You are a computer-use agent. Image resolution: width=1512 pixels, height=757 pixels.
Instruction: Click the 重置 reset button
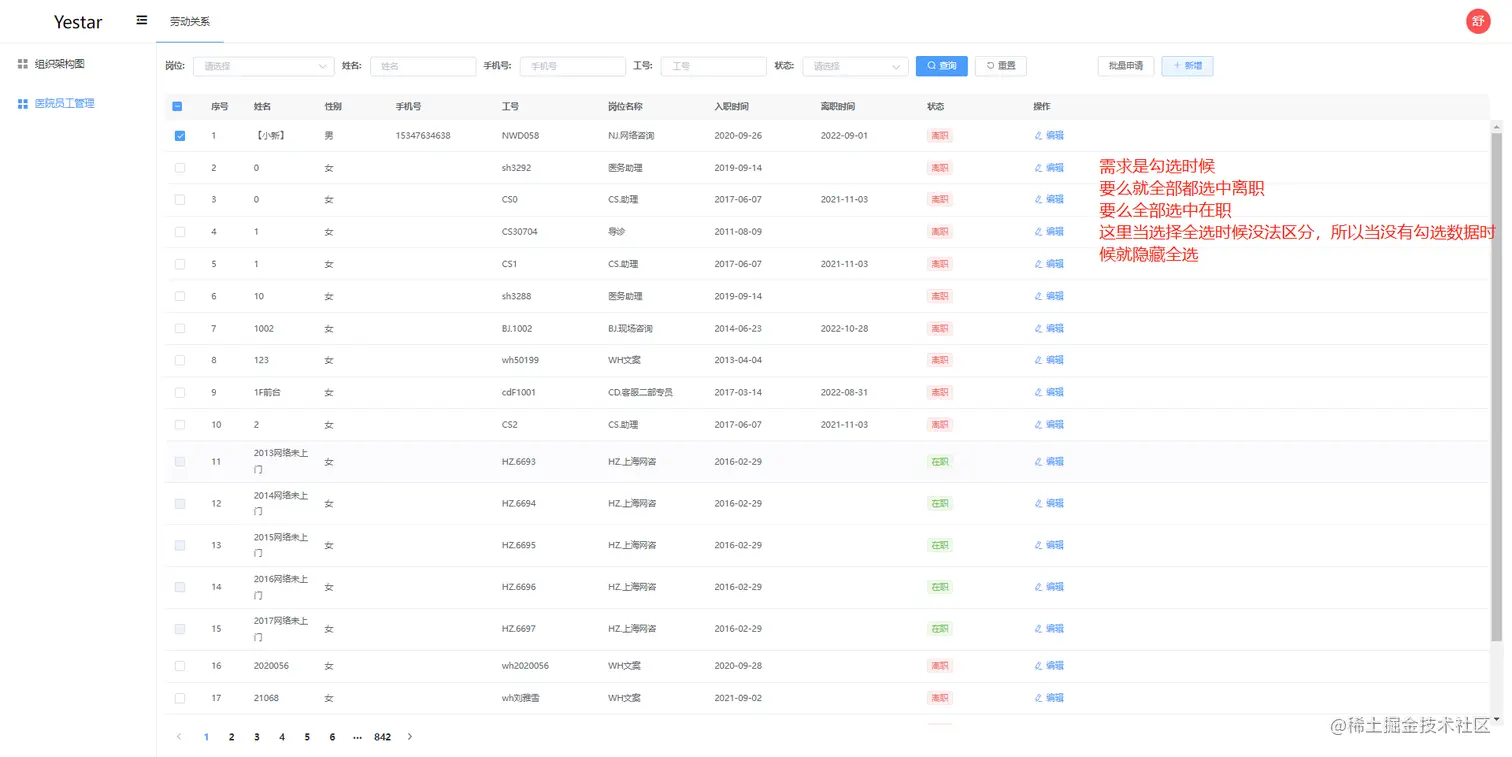1001,66
